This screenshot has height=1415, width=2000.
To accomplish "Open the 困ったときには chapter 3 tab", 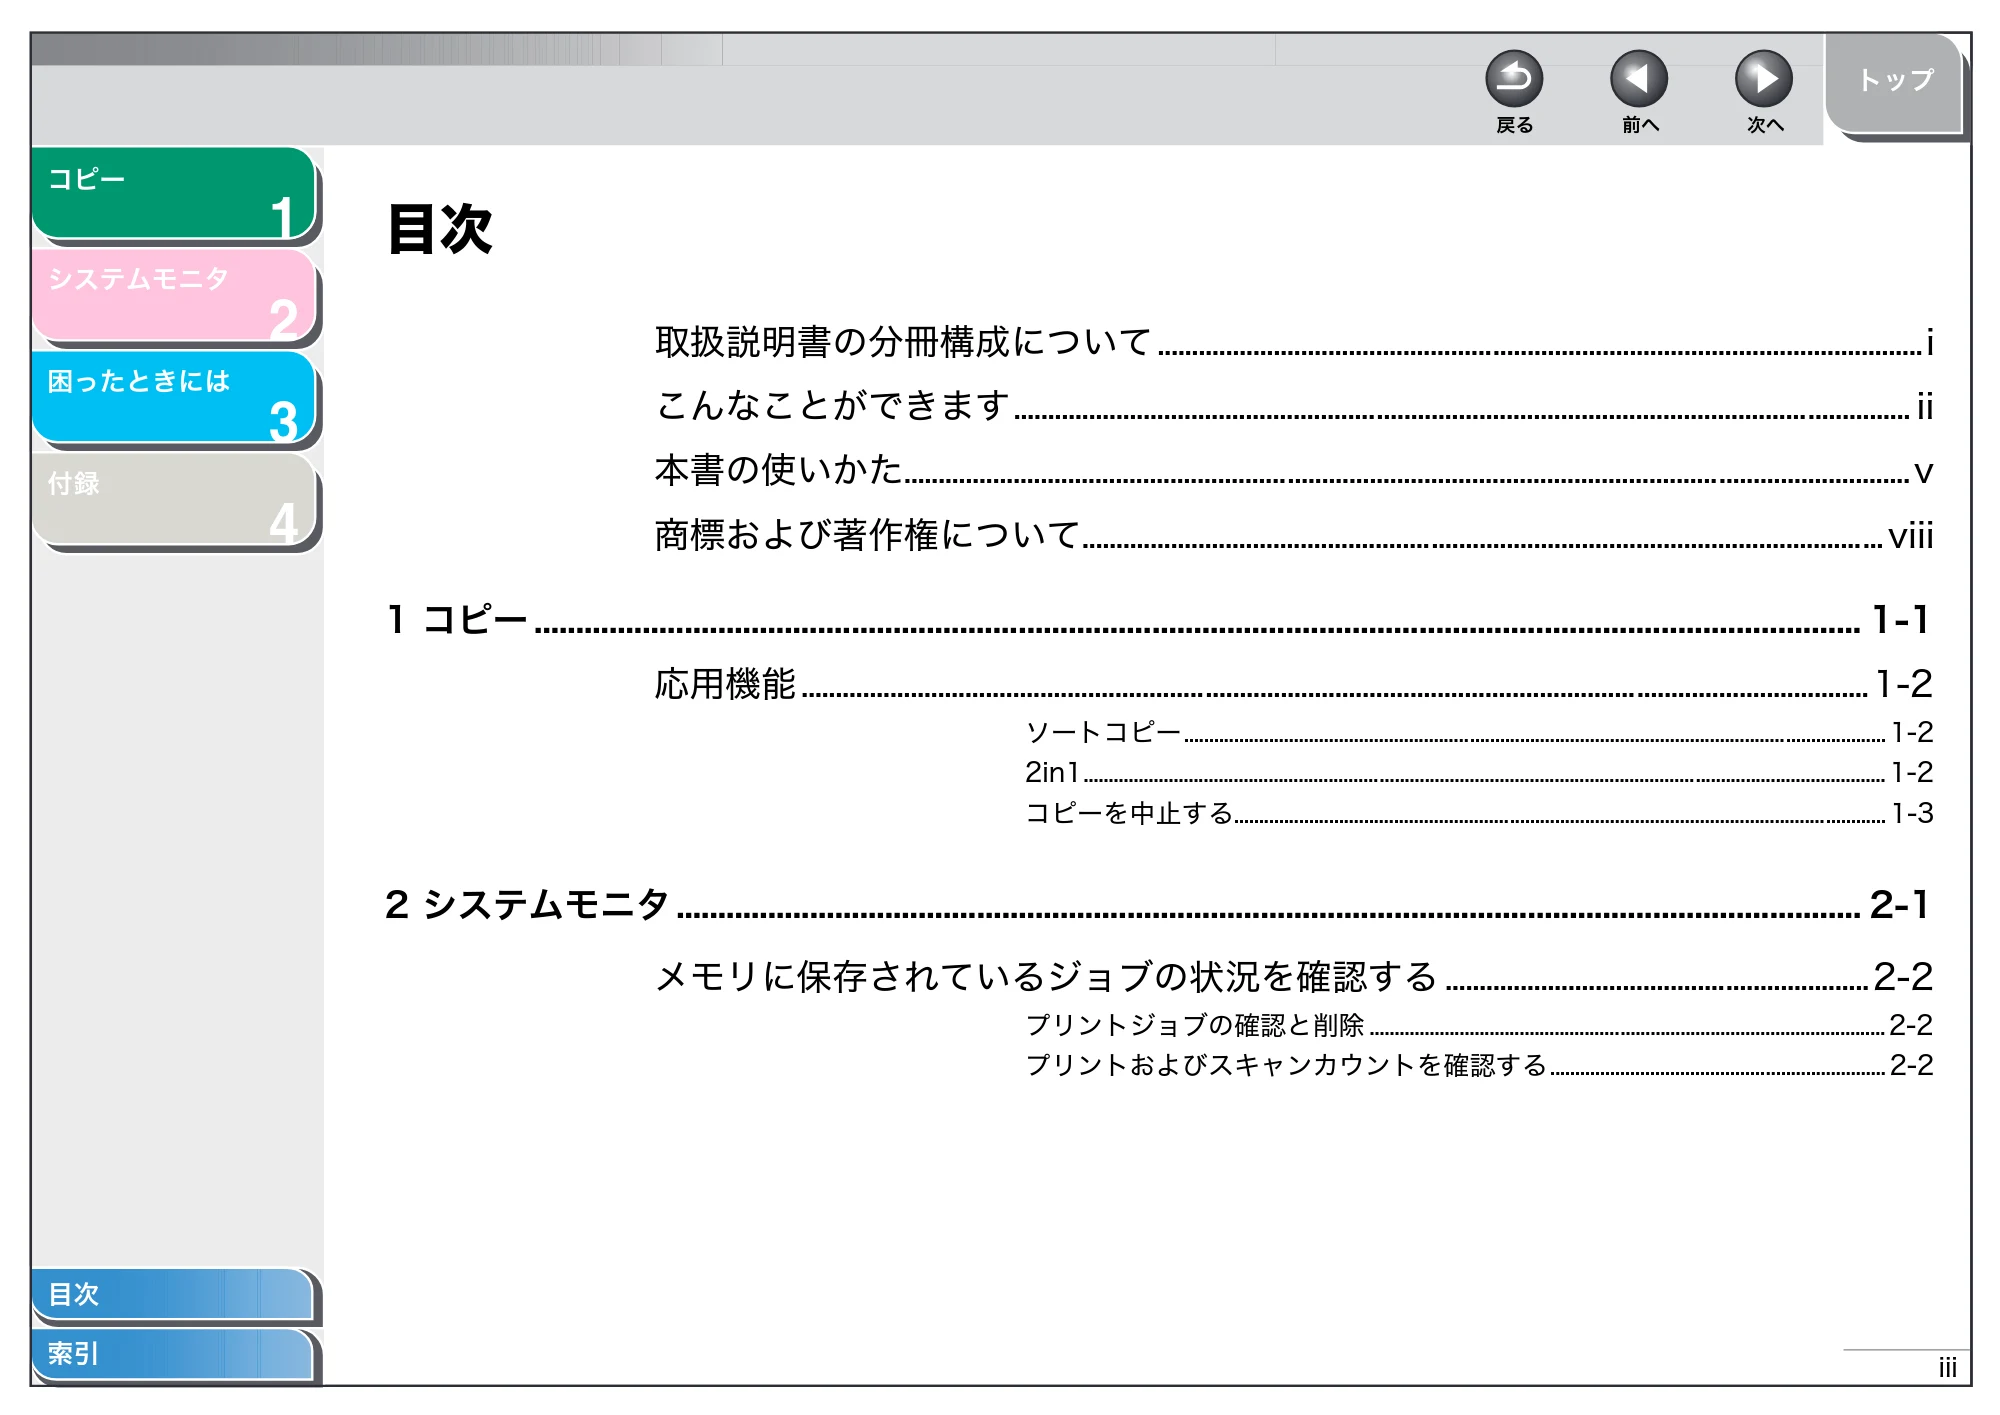I will pyautogui.click(x=174, y=397).
